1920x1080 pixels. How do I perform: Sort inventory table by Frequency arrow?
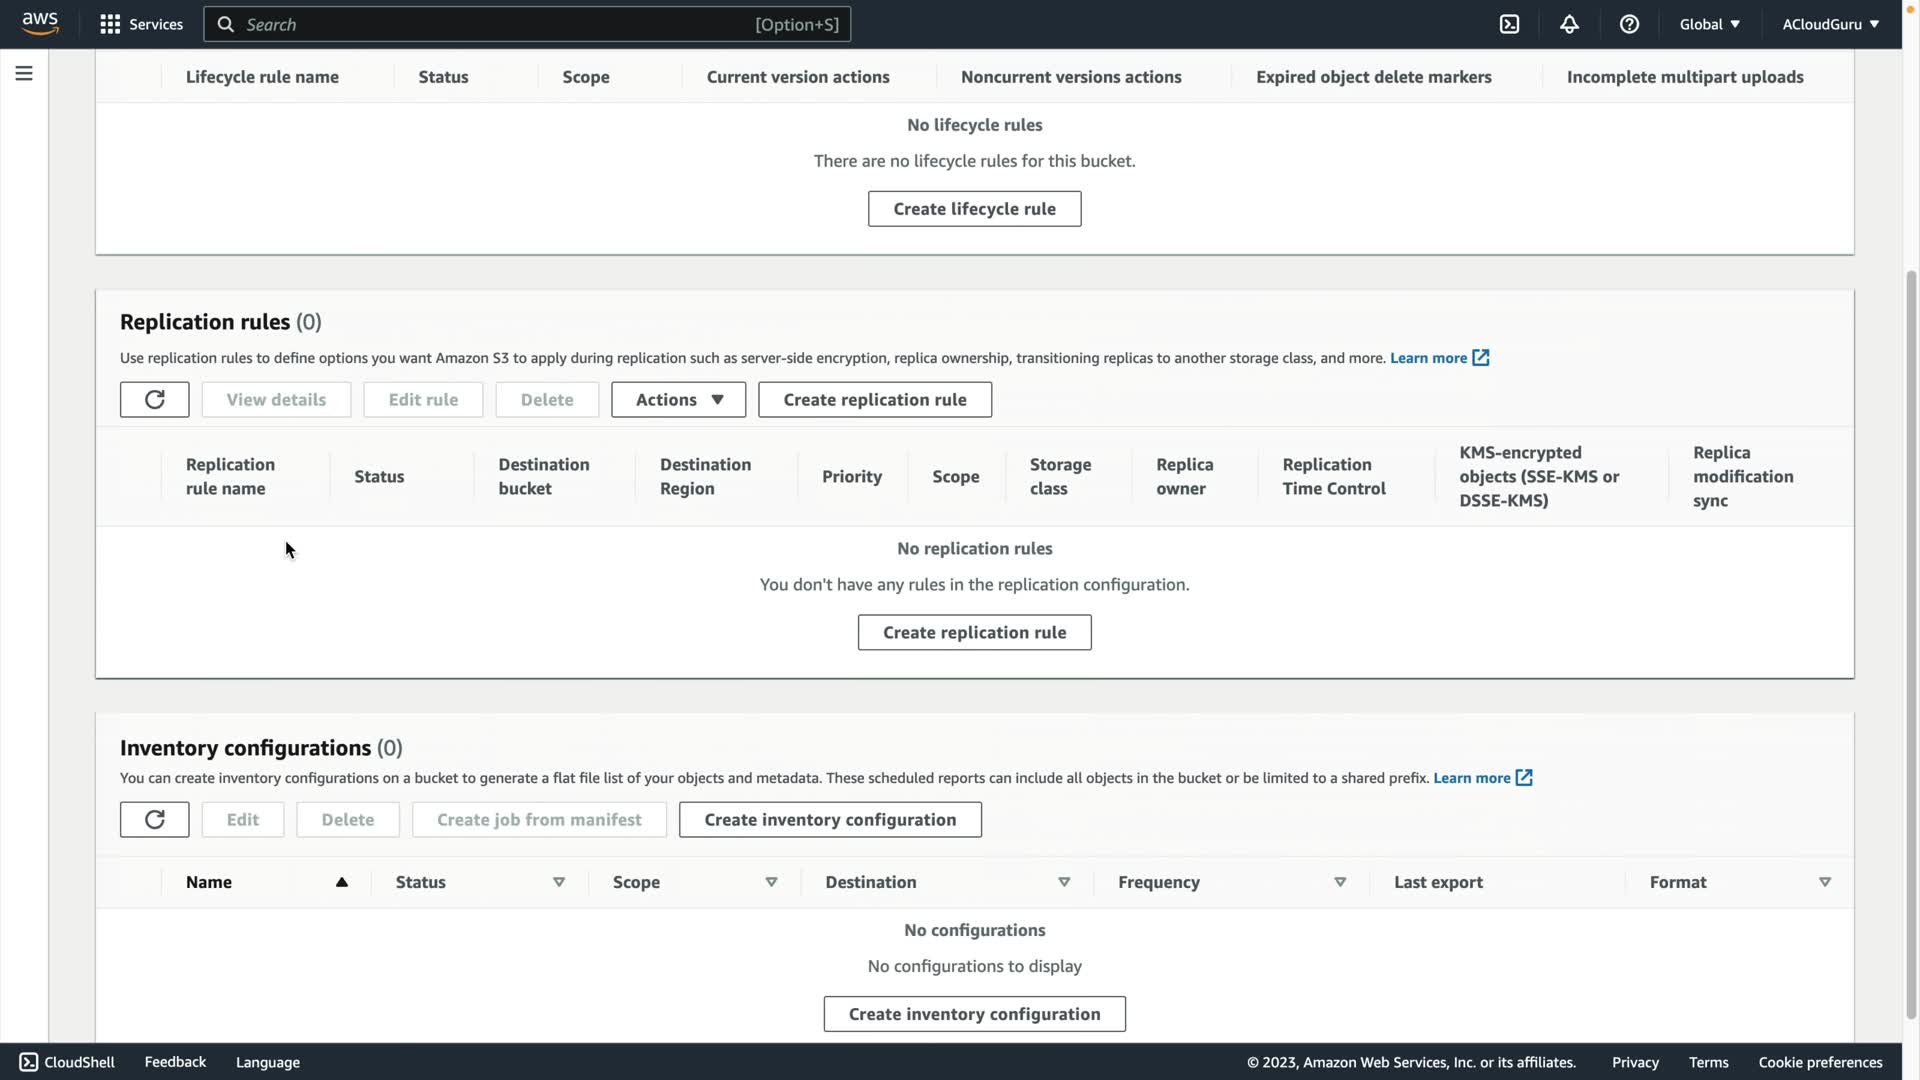(1340, 882)
